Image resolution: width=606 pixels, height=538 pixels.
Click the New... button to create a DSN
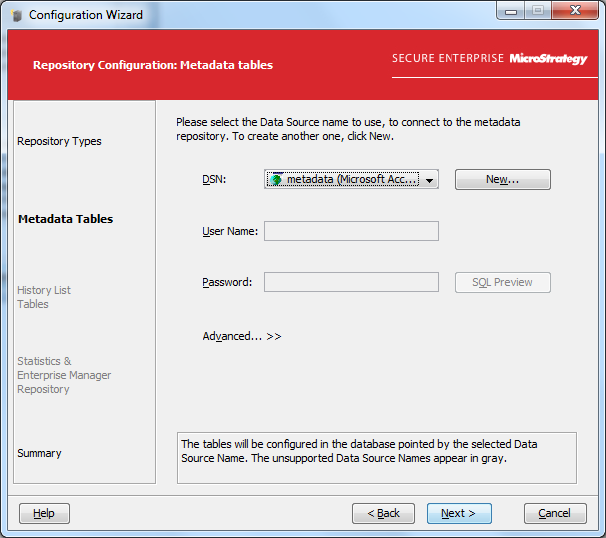coord(502,180)
